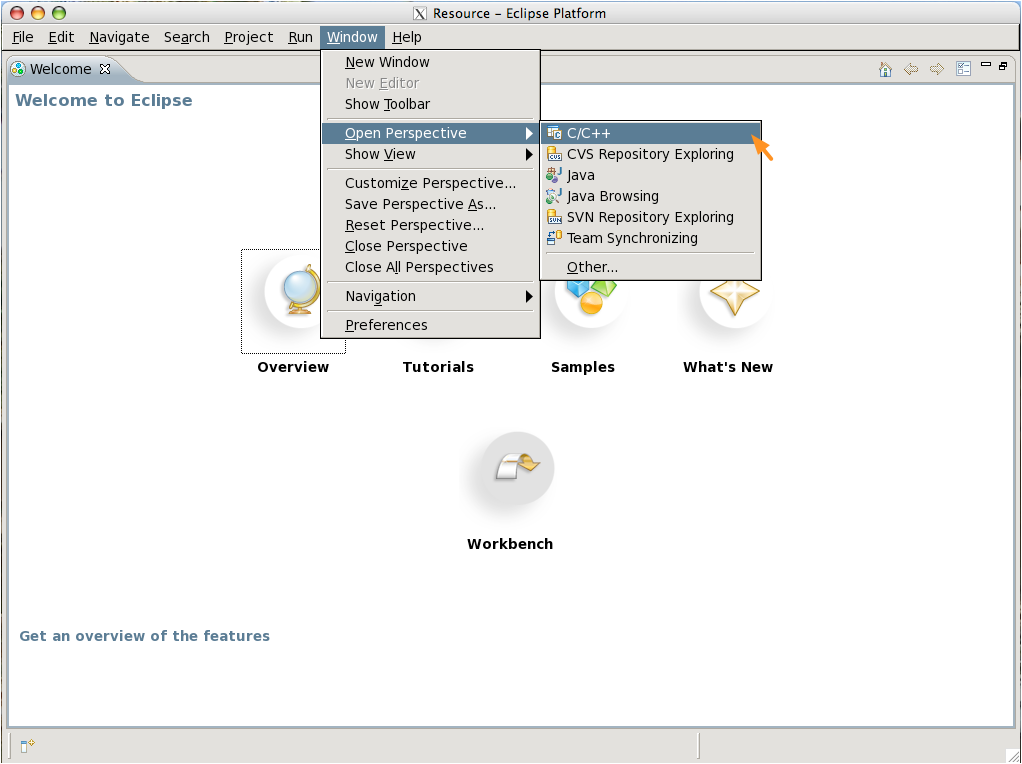This screenshot has height=764, width=1022.
Task: Click the Samples link label
Action: pos(583,367)
